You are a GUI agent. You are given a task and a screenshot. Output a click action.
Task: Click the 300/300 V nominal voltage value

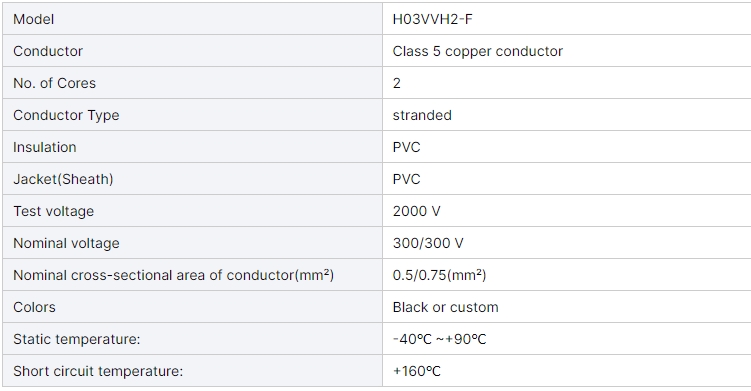coord(428,243)
